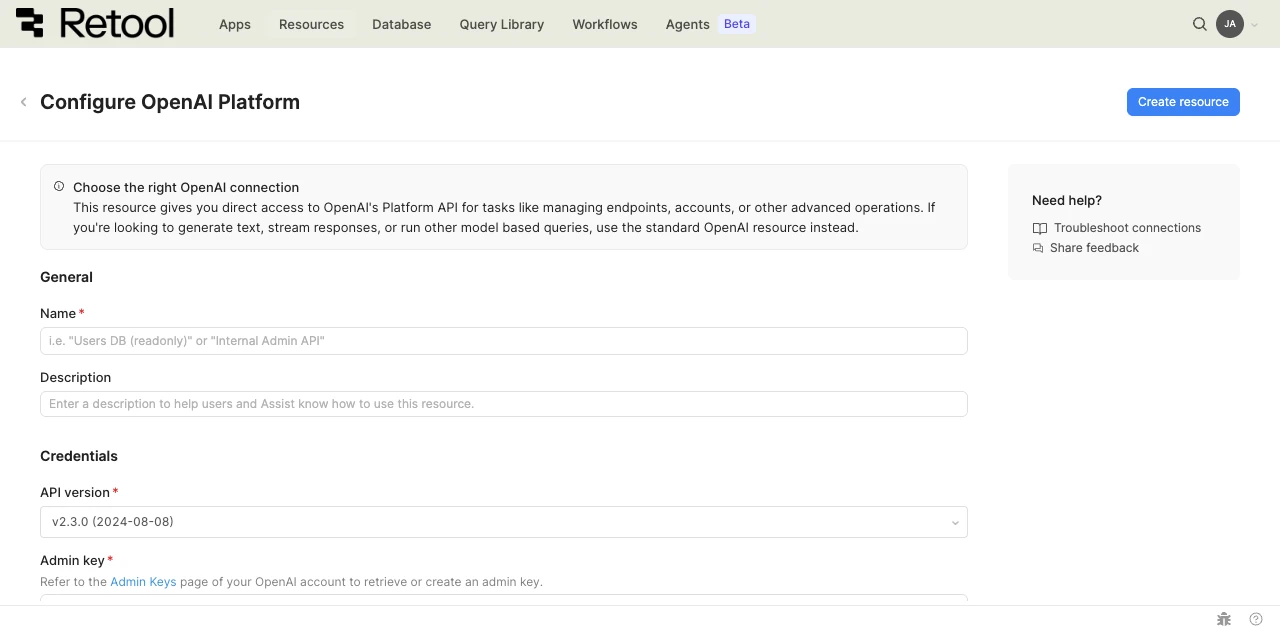The width and height of the screenshot is (1280, 633).
Task: Open the JA user avatar menu
Action: pos(1230,24)
